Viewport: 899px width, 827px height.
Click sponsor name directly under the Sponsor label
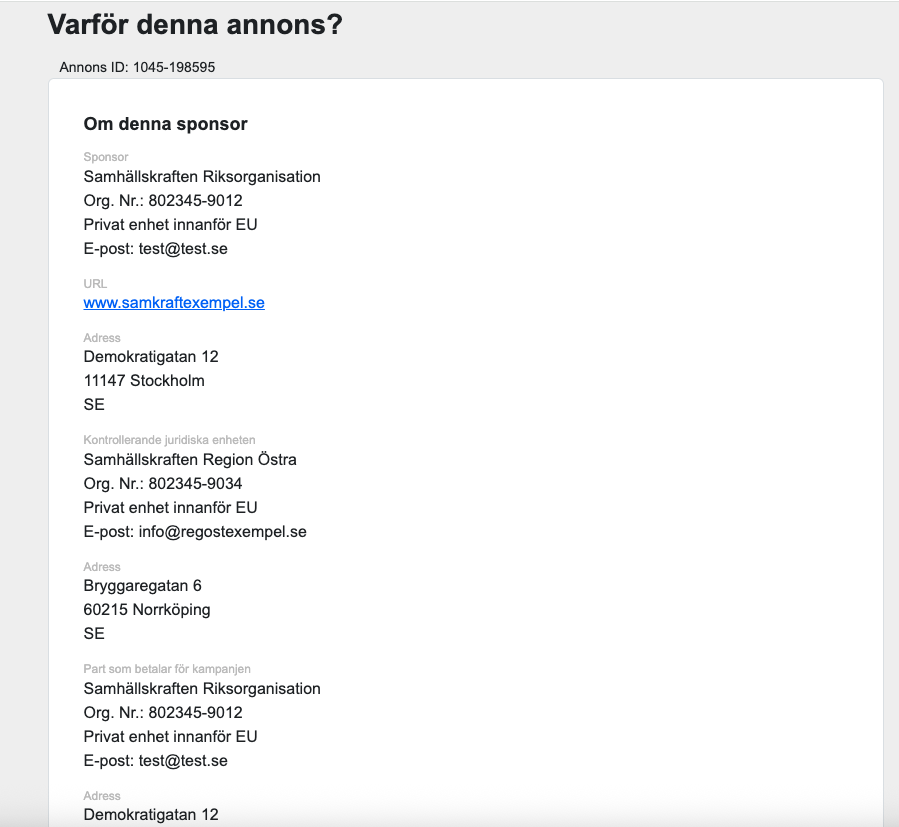click(202, 177)
